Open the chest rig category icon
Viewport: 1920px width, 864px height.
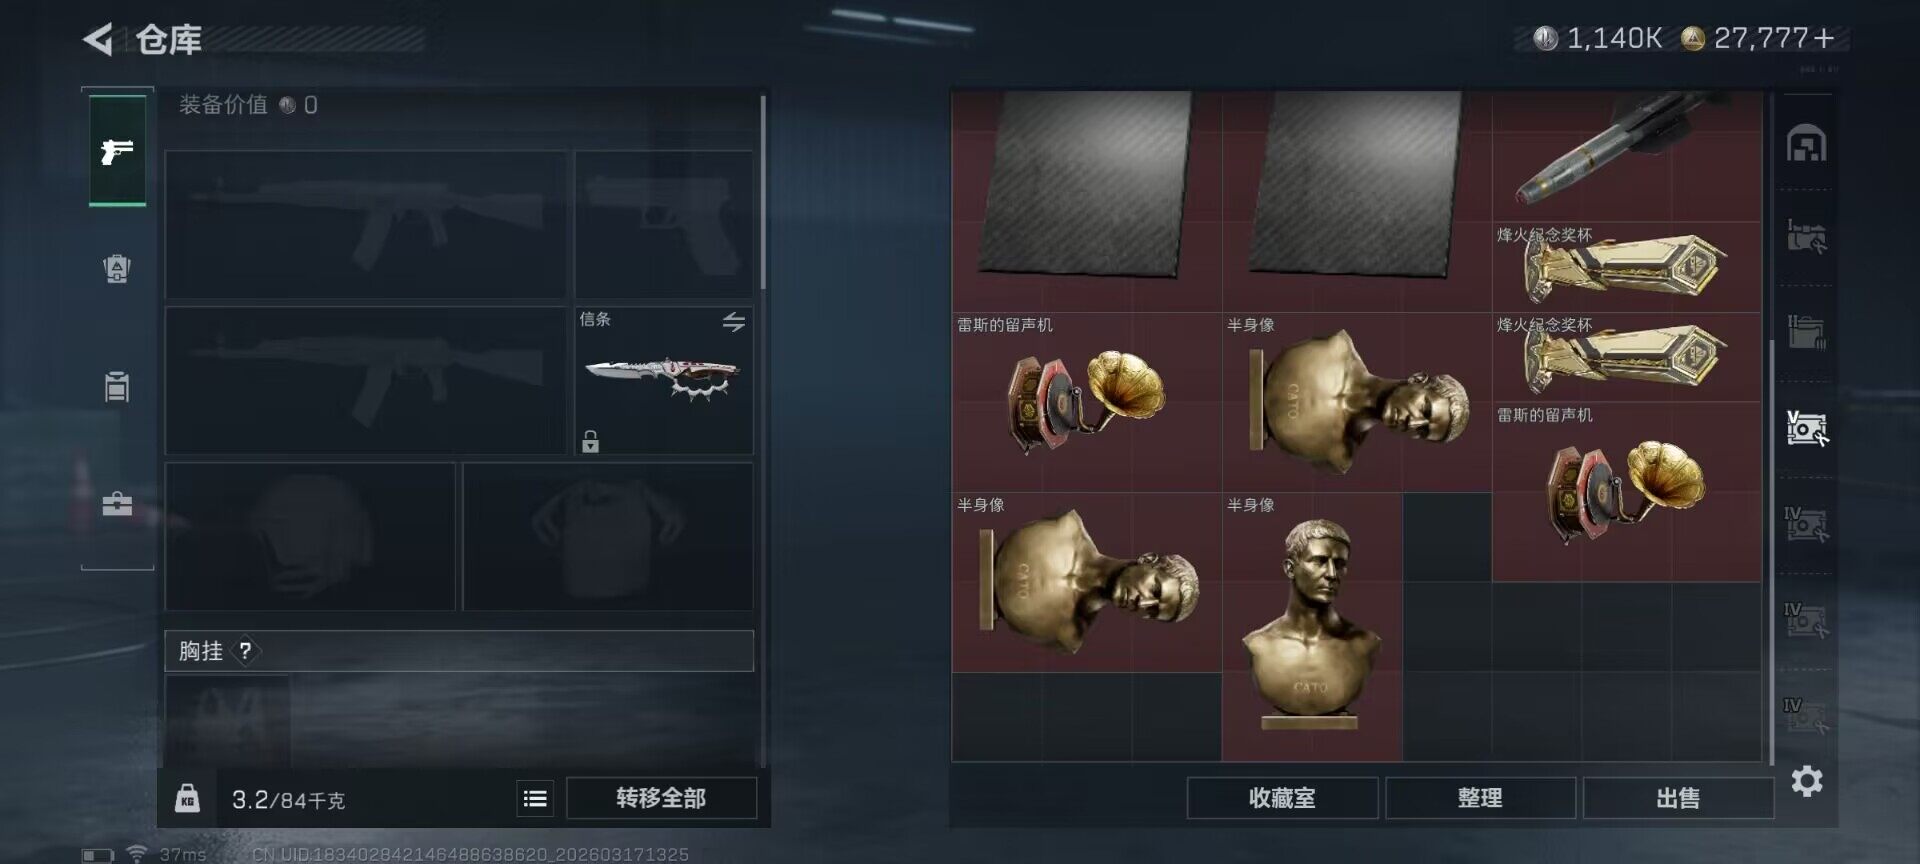[117, 386]
